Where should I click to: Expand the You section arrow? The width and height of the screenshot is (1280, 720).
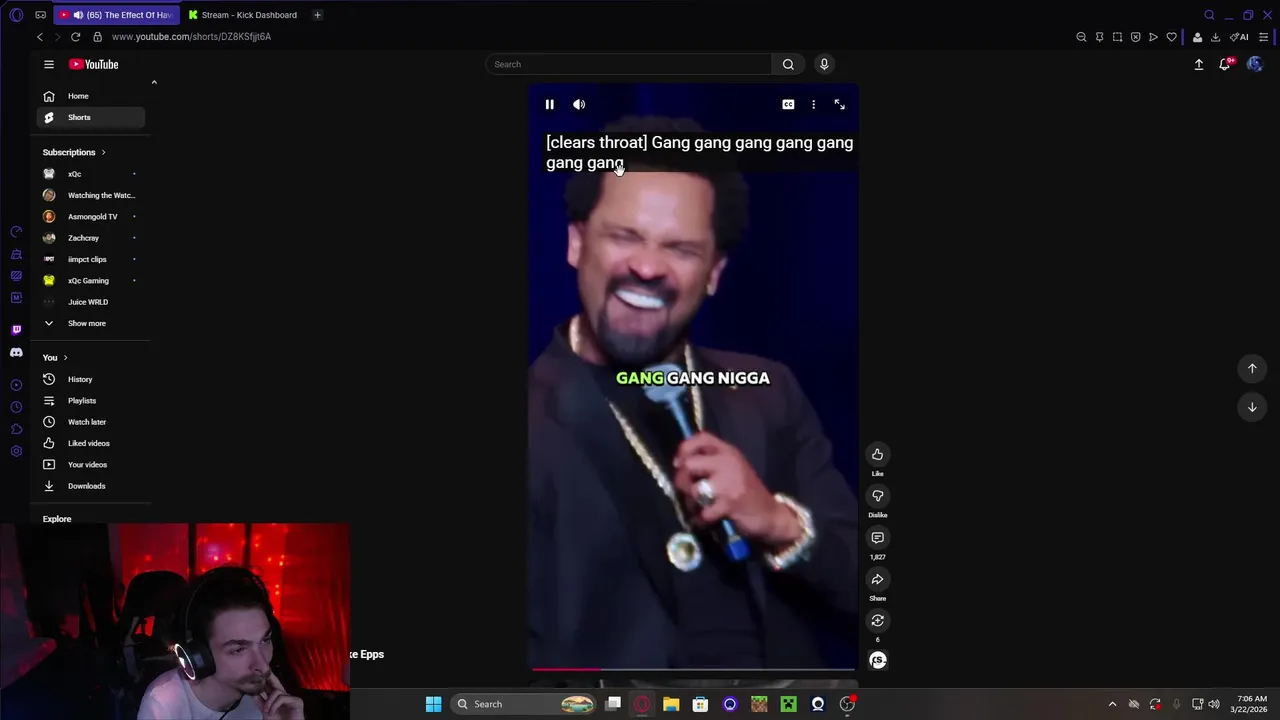point(66,357)
